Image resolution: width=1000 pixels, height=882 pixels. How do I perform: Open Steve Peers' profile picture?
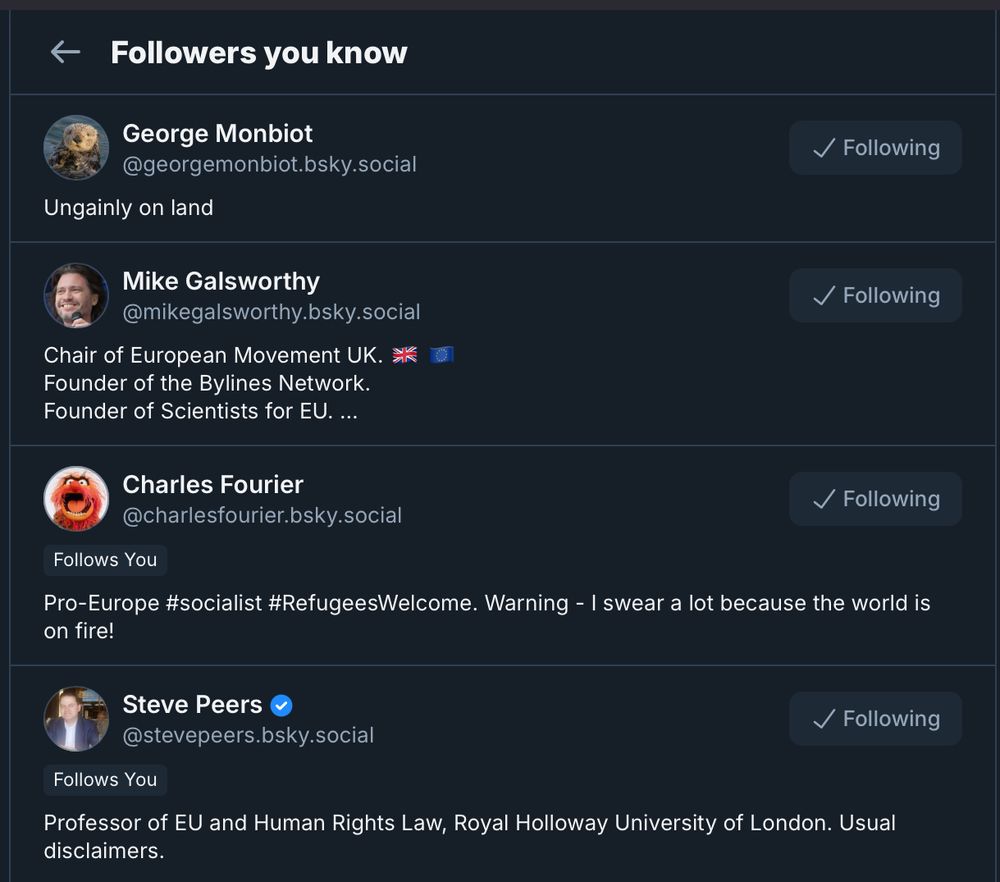[x=76, y=719]
